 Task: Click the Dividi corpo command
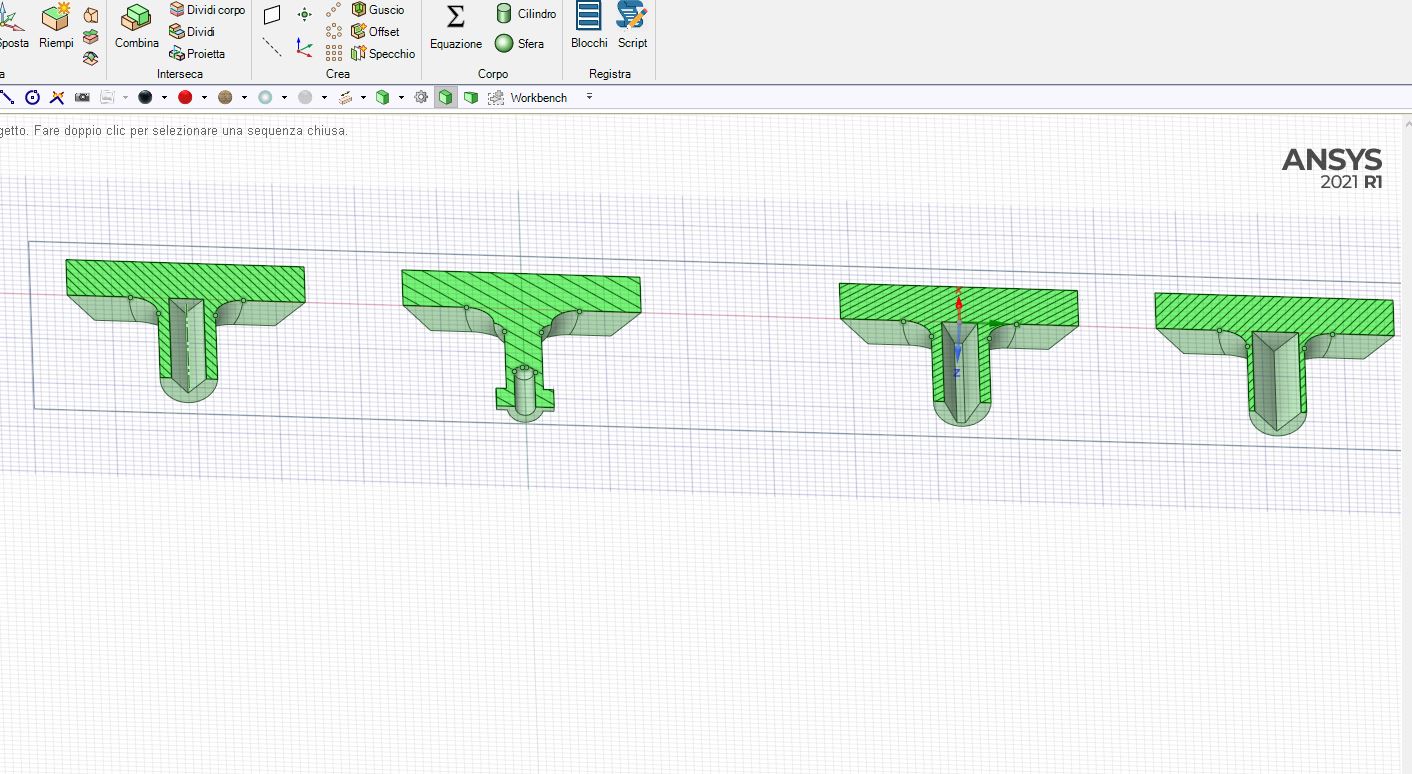[207, 9]
